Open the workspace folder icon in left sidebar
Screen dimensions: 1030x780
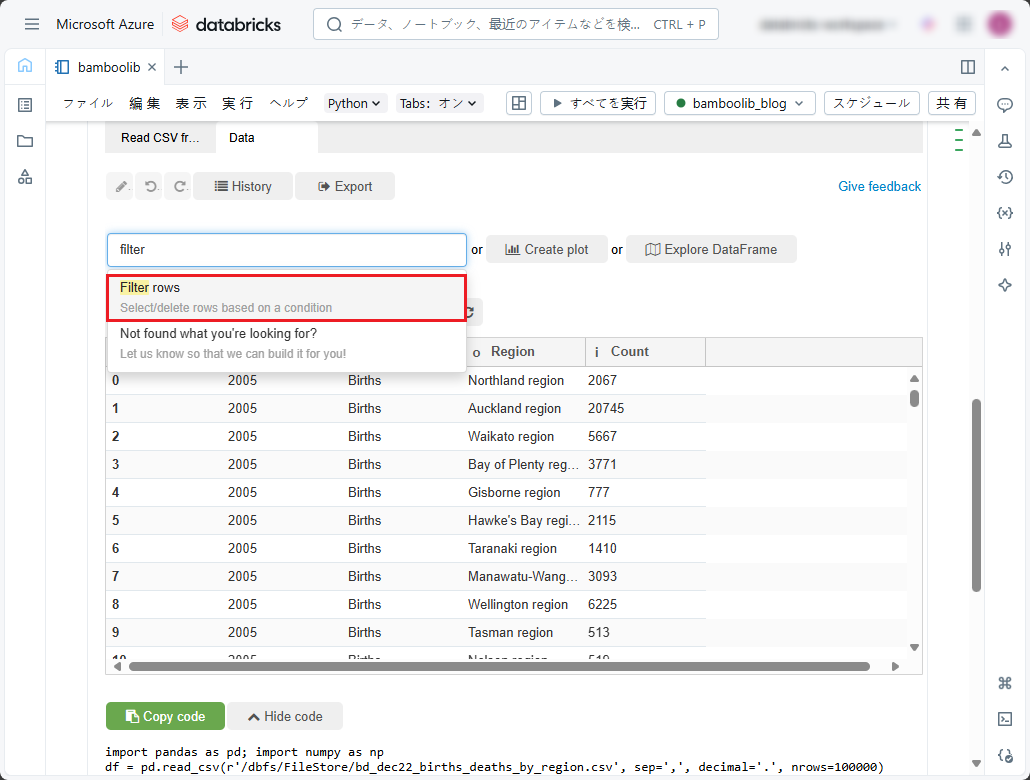tap(25, 141)
